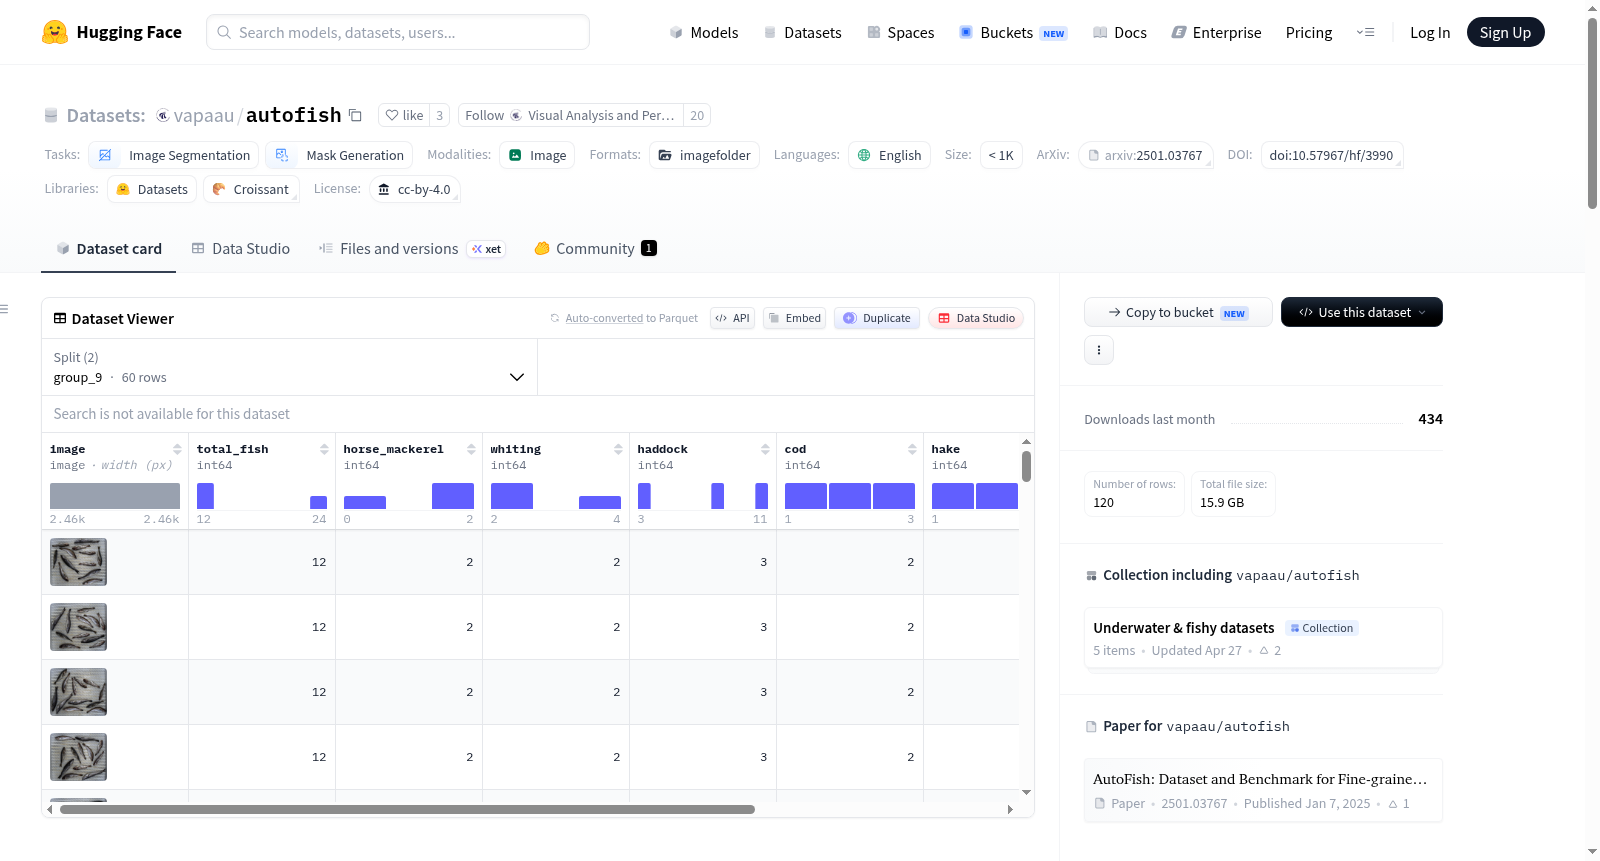Click the Image modality tag
This screenshot has height=861, width=1600.
(x=537, y=155)
